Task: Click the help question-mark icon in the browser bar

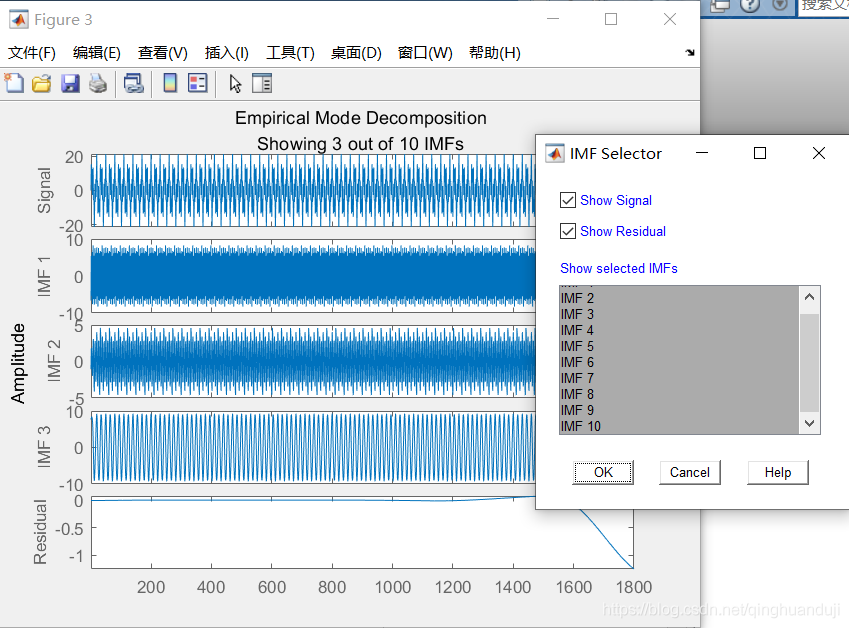Action: [748, 6]
